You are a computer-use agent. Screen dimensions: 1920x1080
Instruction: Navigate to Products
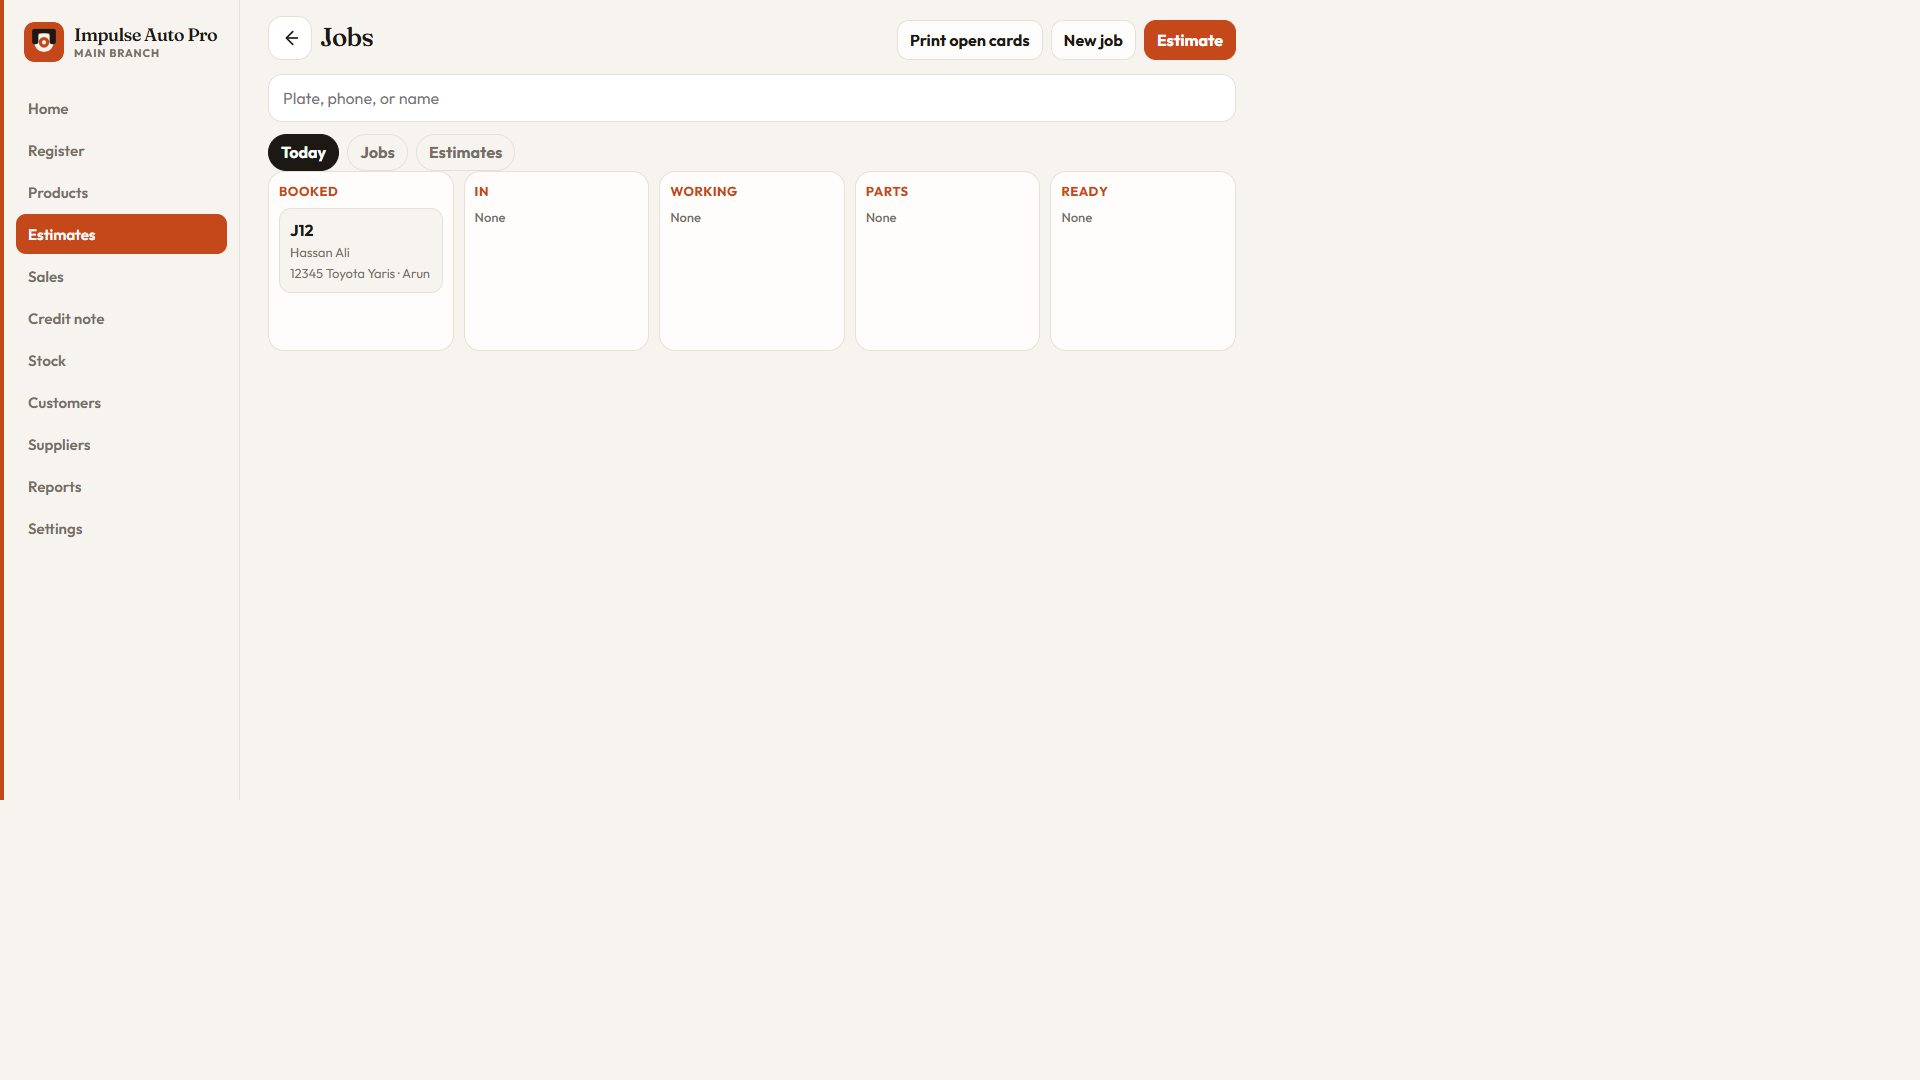pyautogui.click(x=121, y=192)
